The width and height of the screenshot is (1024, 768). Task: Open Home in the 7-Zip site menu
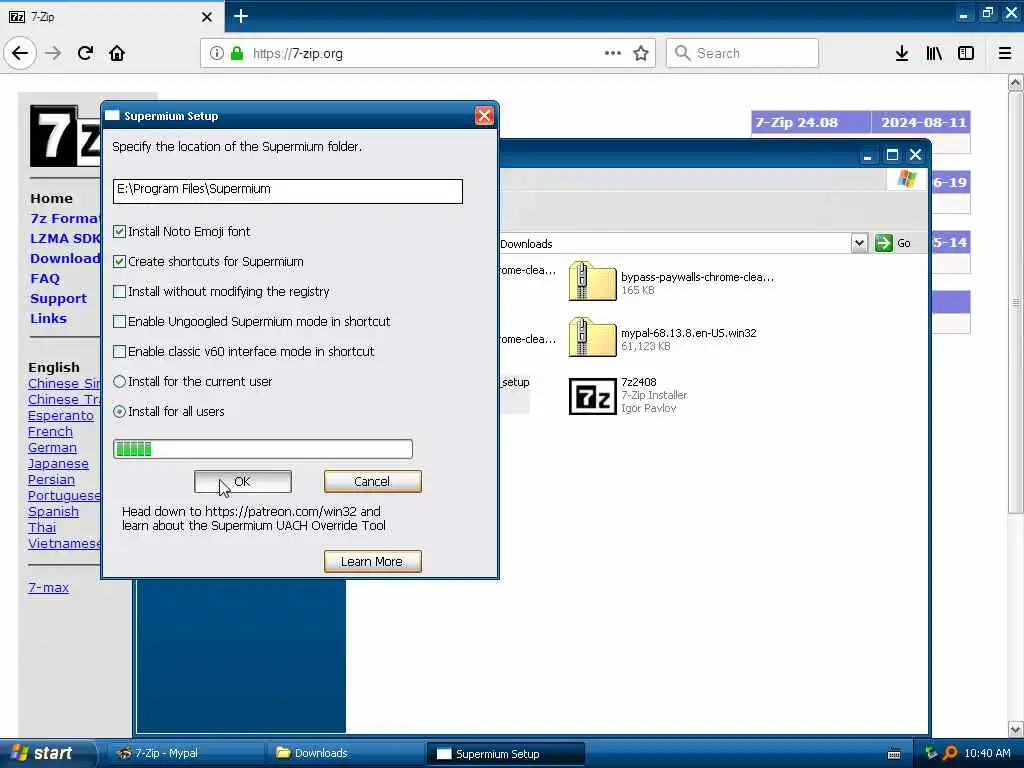coord(51,199)
